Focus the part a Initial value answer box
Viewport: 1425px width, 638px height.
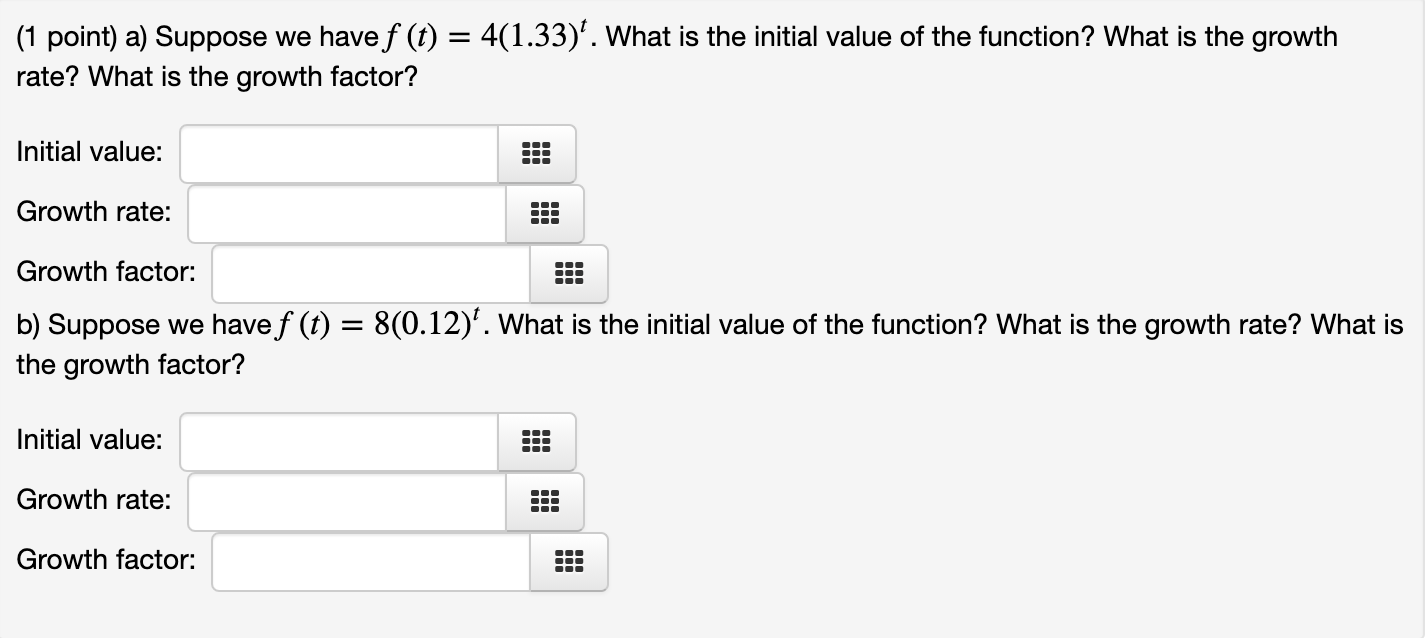tap(339, 154)
